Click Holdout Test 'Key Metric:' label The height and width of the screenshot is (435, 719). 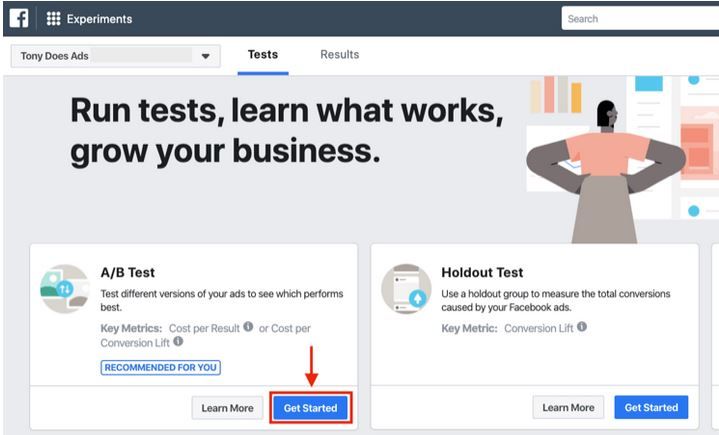[469, 328]
